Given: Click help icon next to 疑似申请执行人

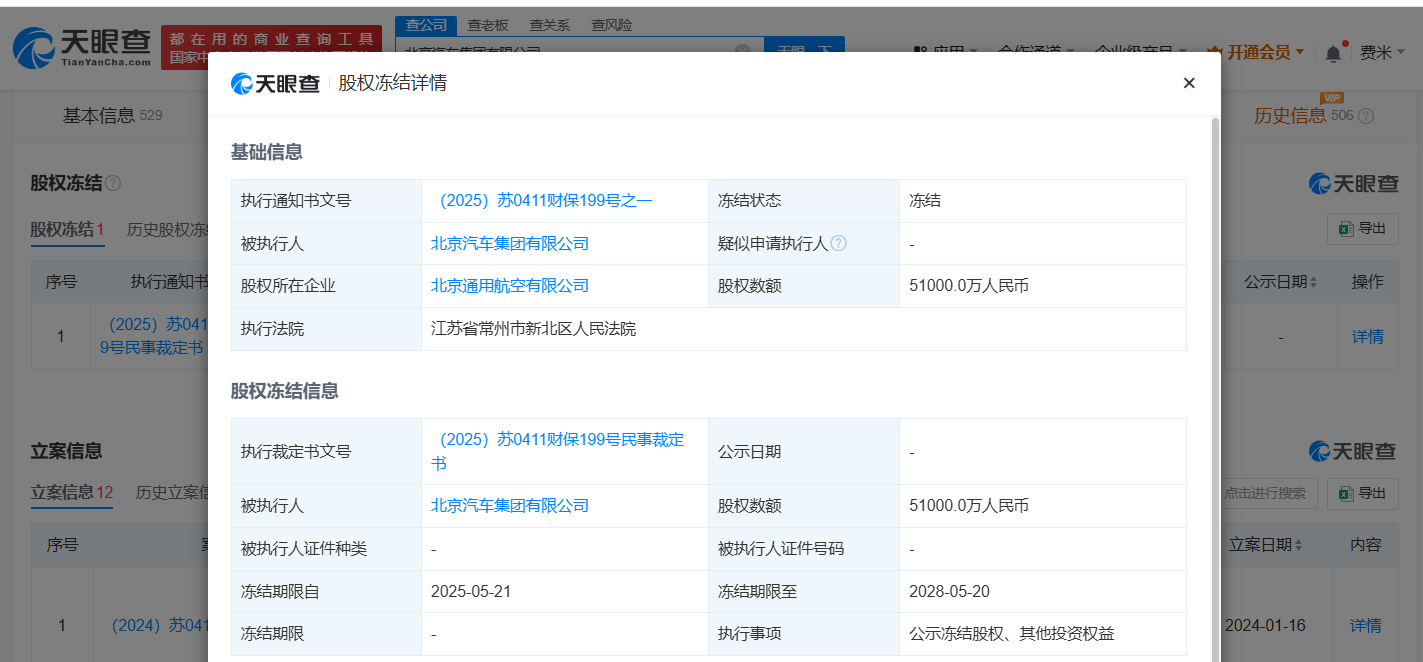Looking at the screenshot, I should click(838, 243).
